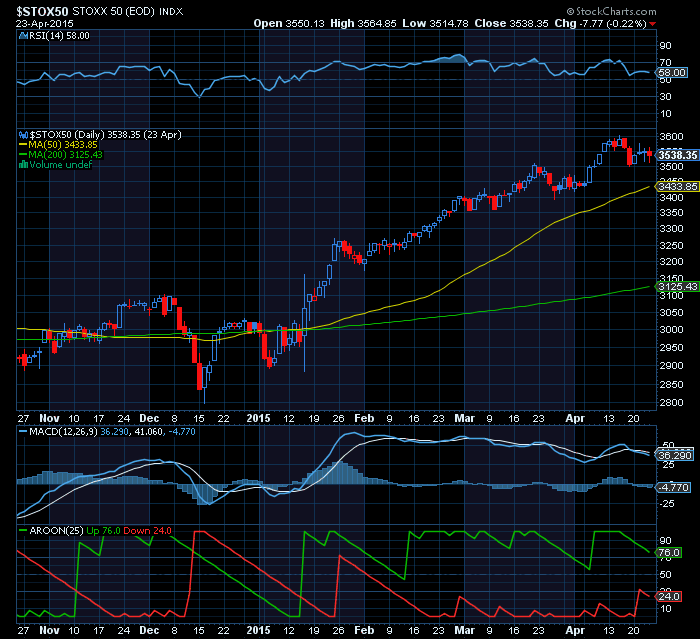Image resolution: width=700 pixels, height=639 pixels.
Task: Click the 24.0 red Aroon axis tag
Action: (x=669, y=597)
